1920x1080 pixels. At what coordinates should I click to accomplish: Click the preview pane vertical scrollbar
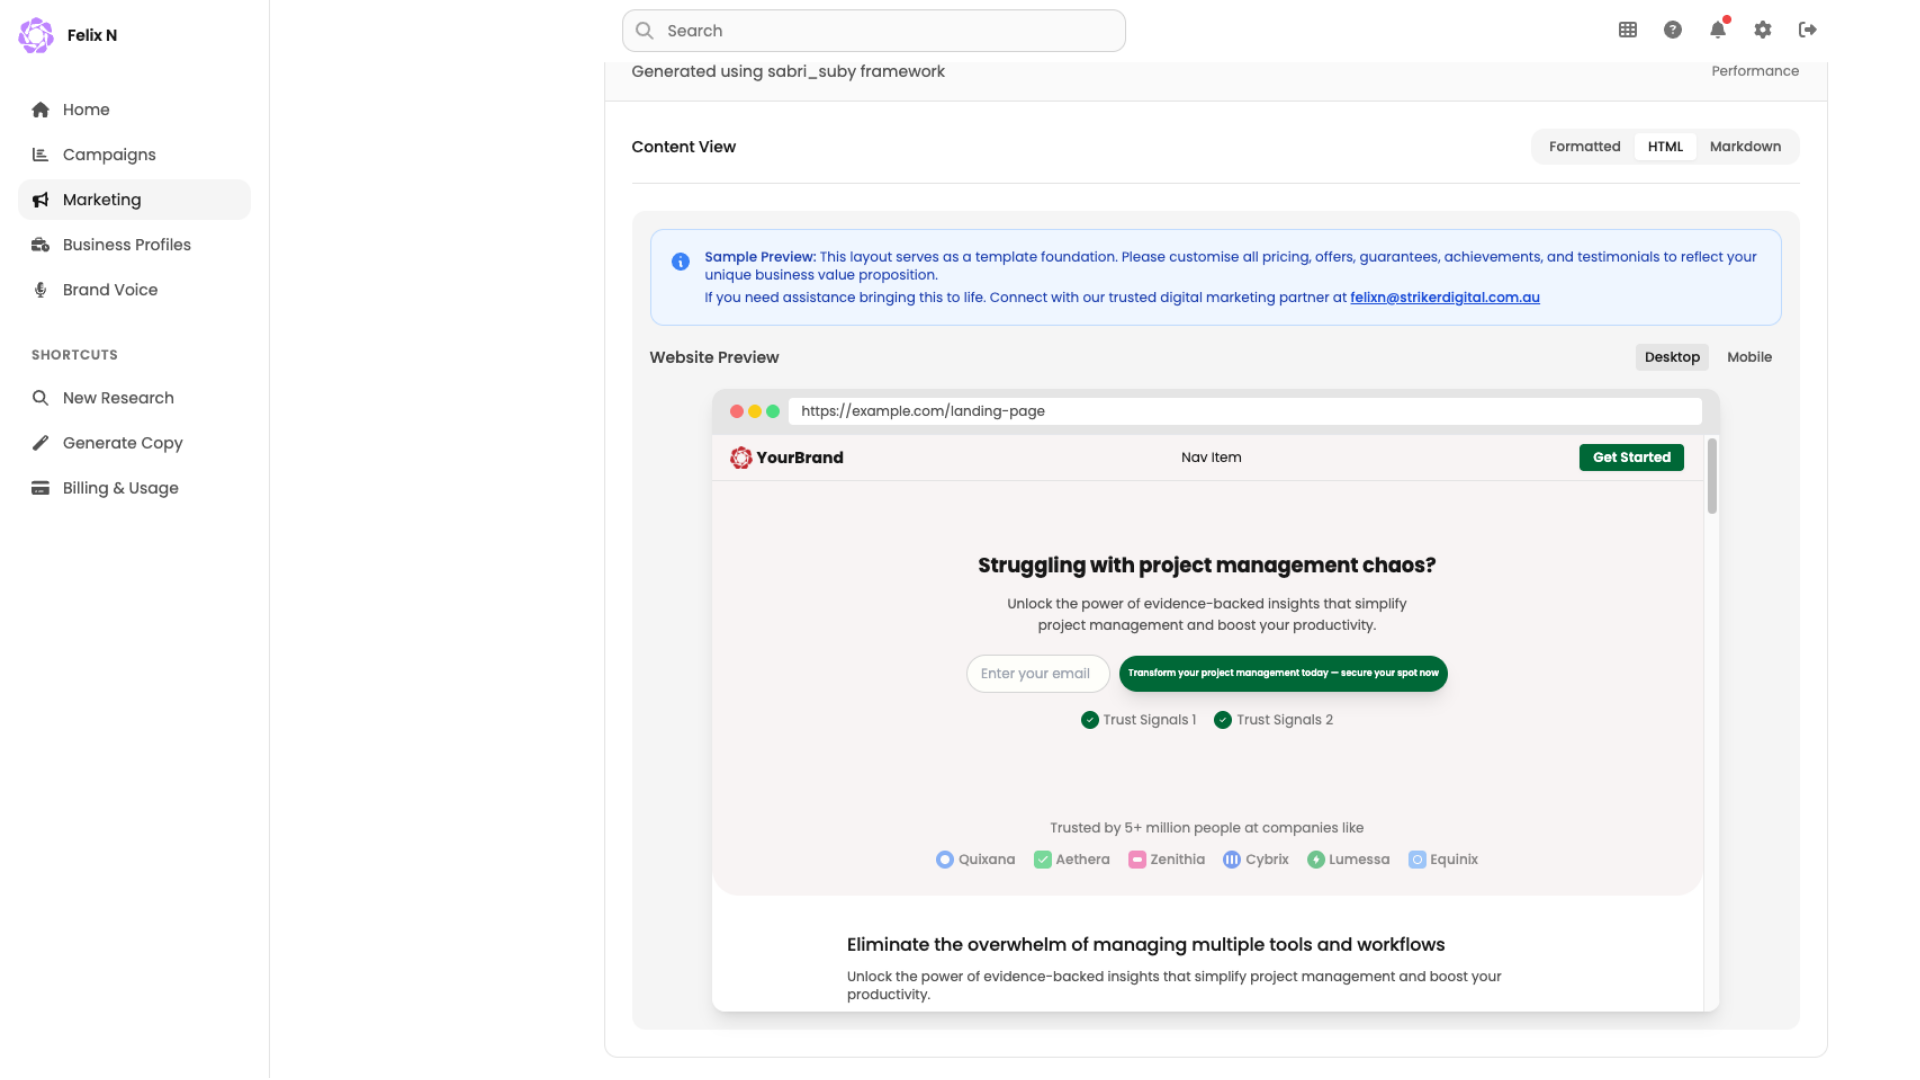[x=1711, y=477]
